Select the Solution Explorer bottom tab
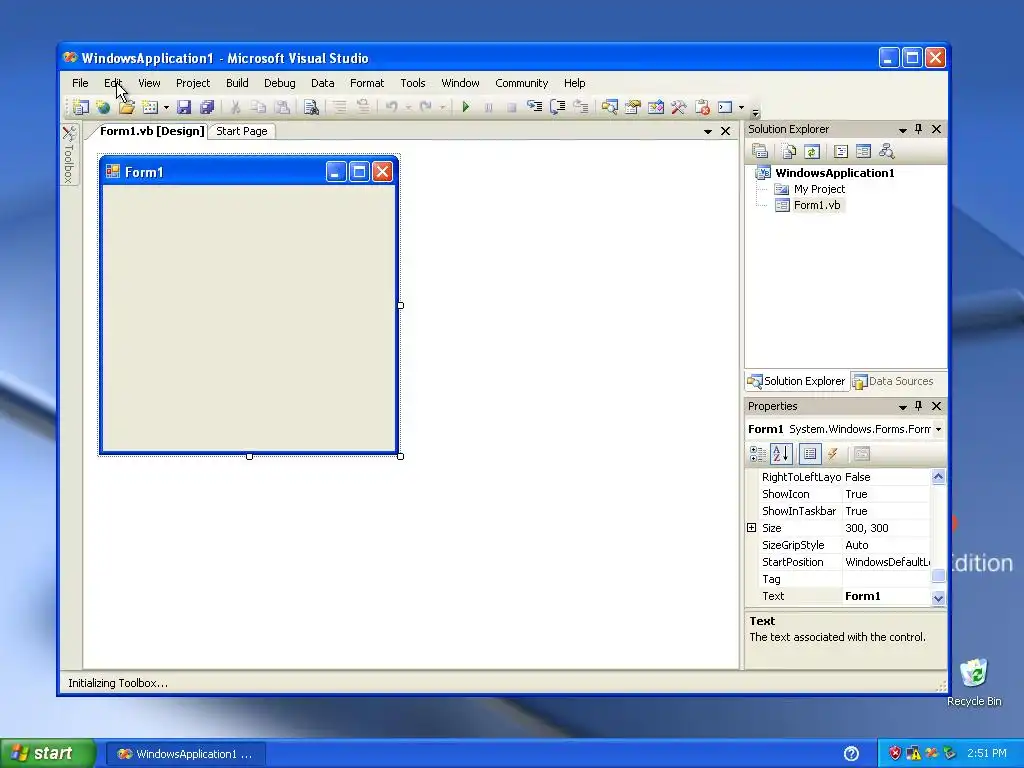Image resolution: width=1024 pixels, height=768 pixels. click(x=797, y=381)
